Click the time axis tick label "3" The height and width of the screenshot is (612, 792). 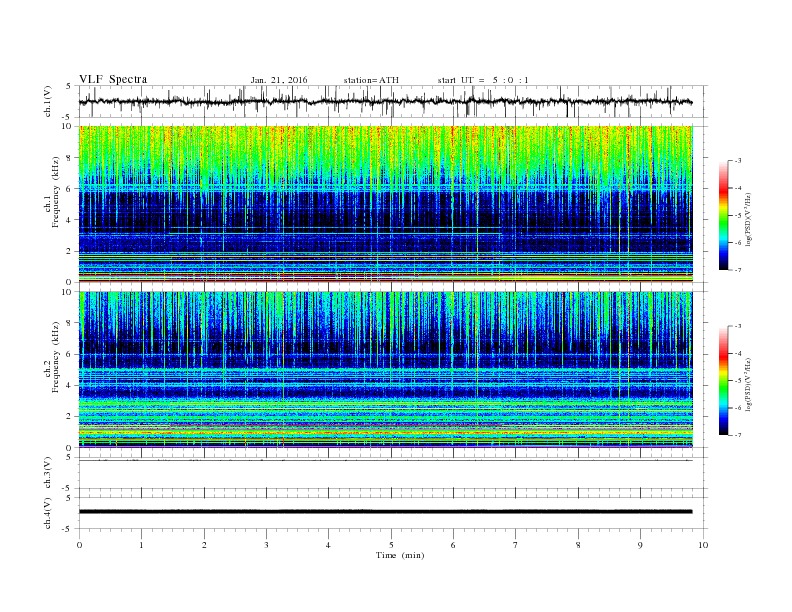pyautogui.click(x=266, y=545)
